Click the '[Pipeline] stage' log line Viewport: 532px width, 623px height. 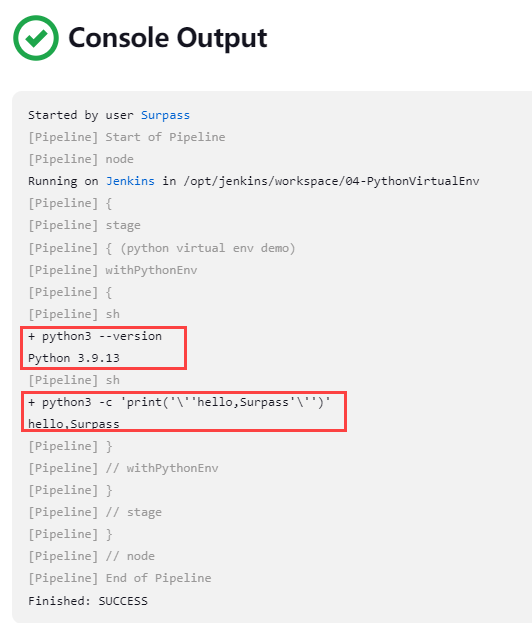[x=84, y=225]
